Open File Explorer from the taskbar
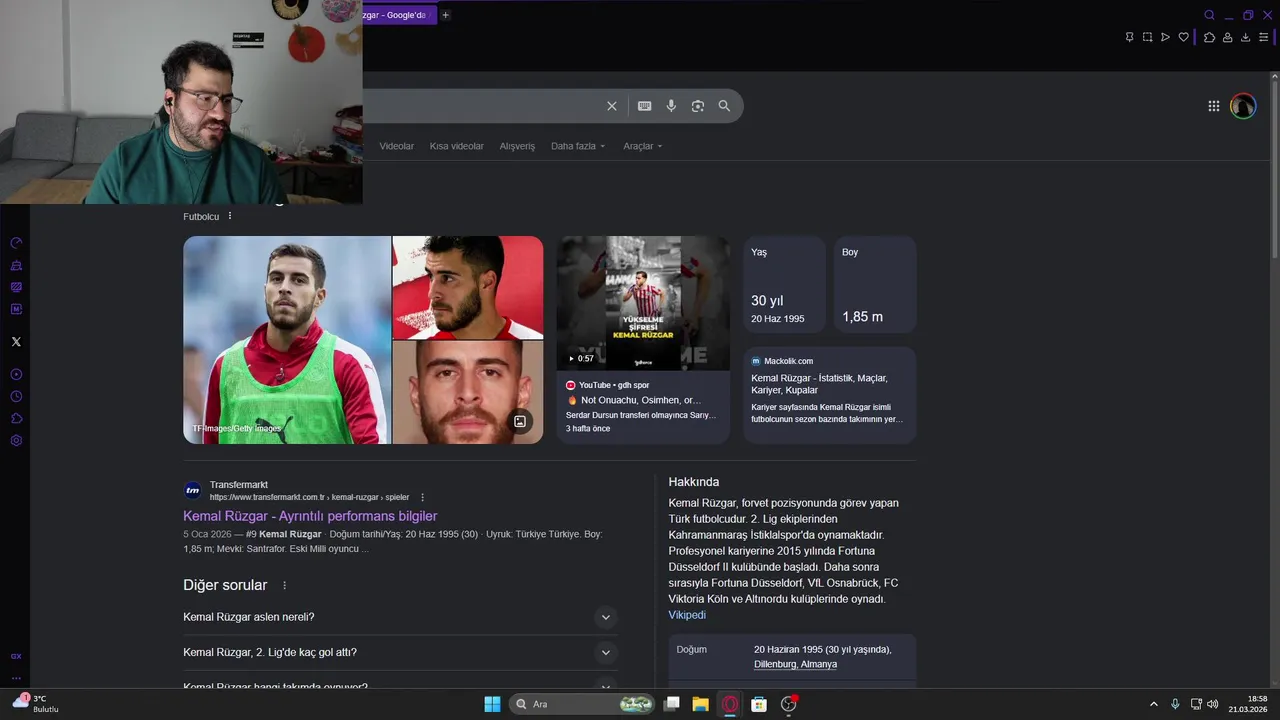 [x=701, y=704]
